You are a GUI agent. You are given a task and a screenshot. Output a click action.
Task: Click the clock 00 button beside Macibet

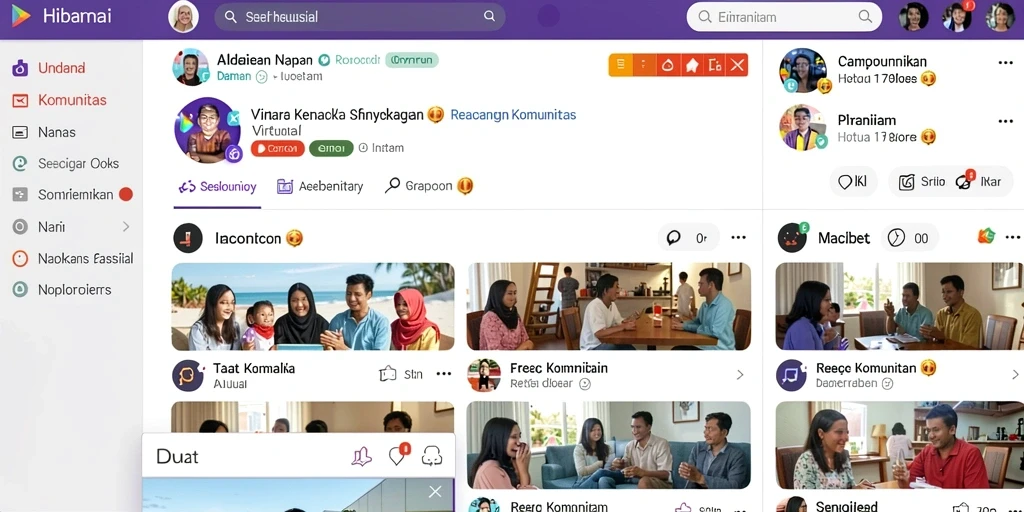coord(909,238)
